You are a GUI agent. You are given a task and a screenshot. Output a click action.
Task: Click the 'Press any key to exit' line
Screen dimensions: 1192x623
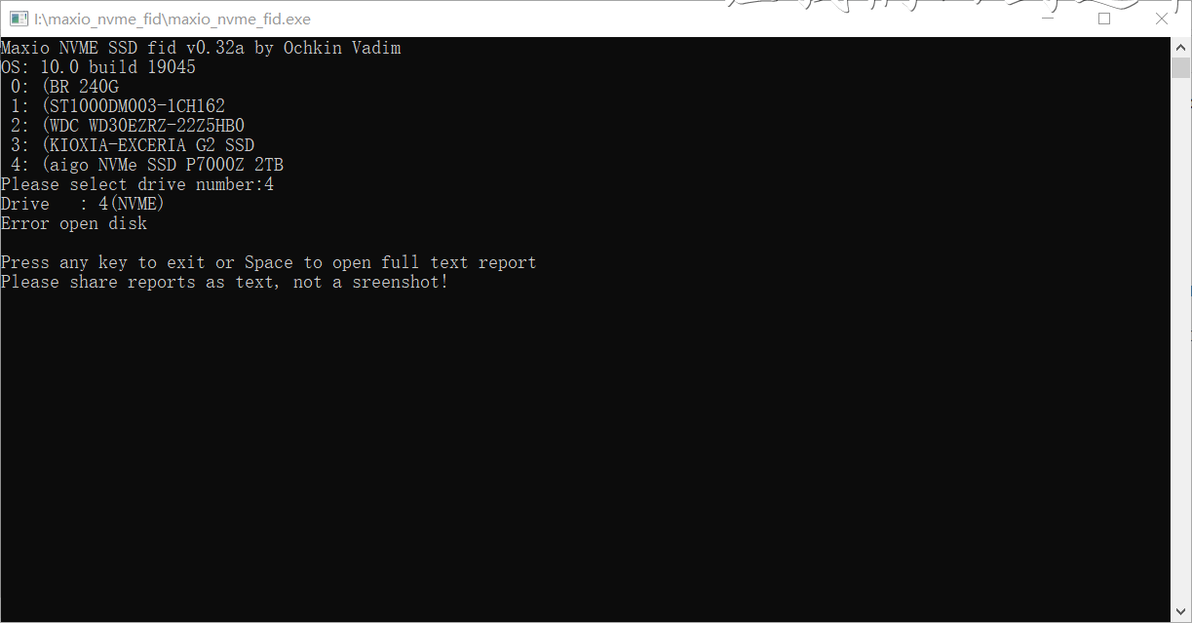pyautogui.click(x=268, y=263)
